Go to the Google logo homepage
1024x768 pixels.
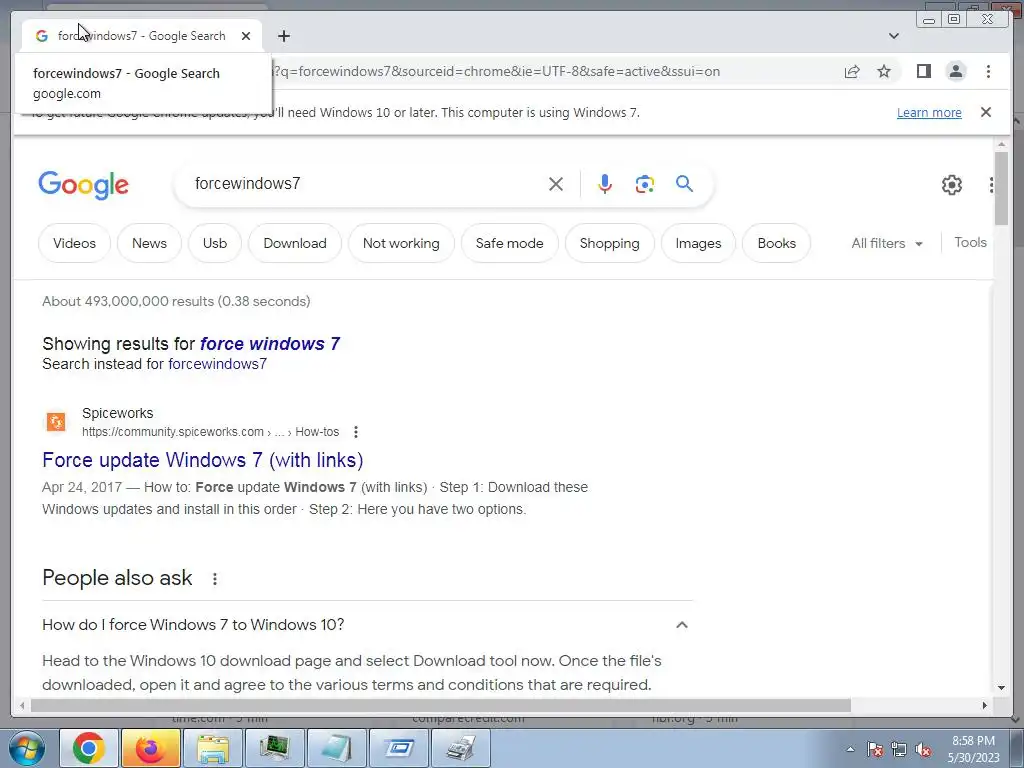click(x=83, y=185)
